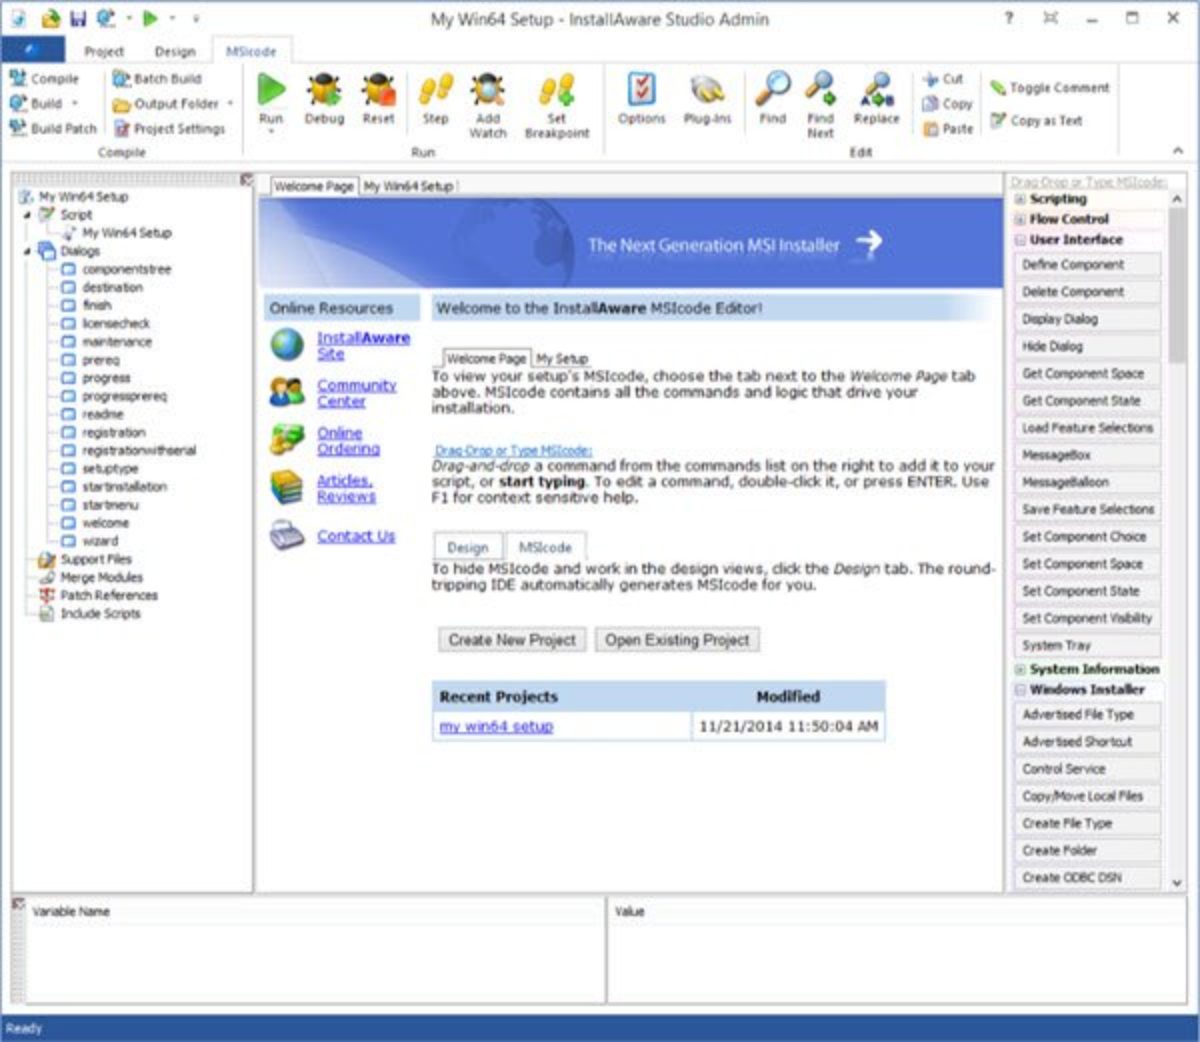Switch to the Project ribbon tab
The image size is (1200, 1042).
tap(104, 51)
